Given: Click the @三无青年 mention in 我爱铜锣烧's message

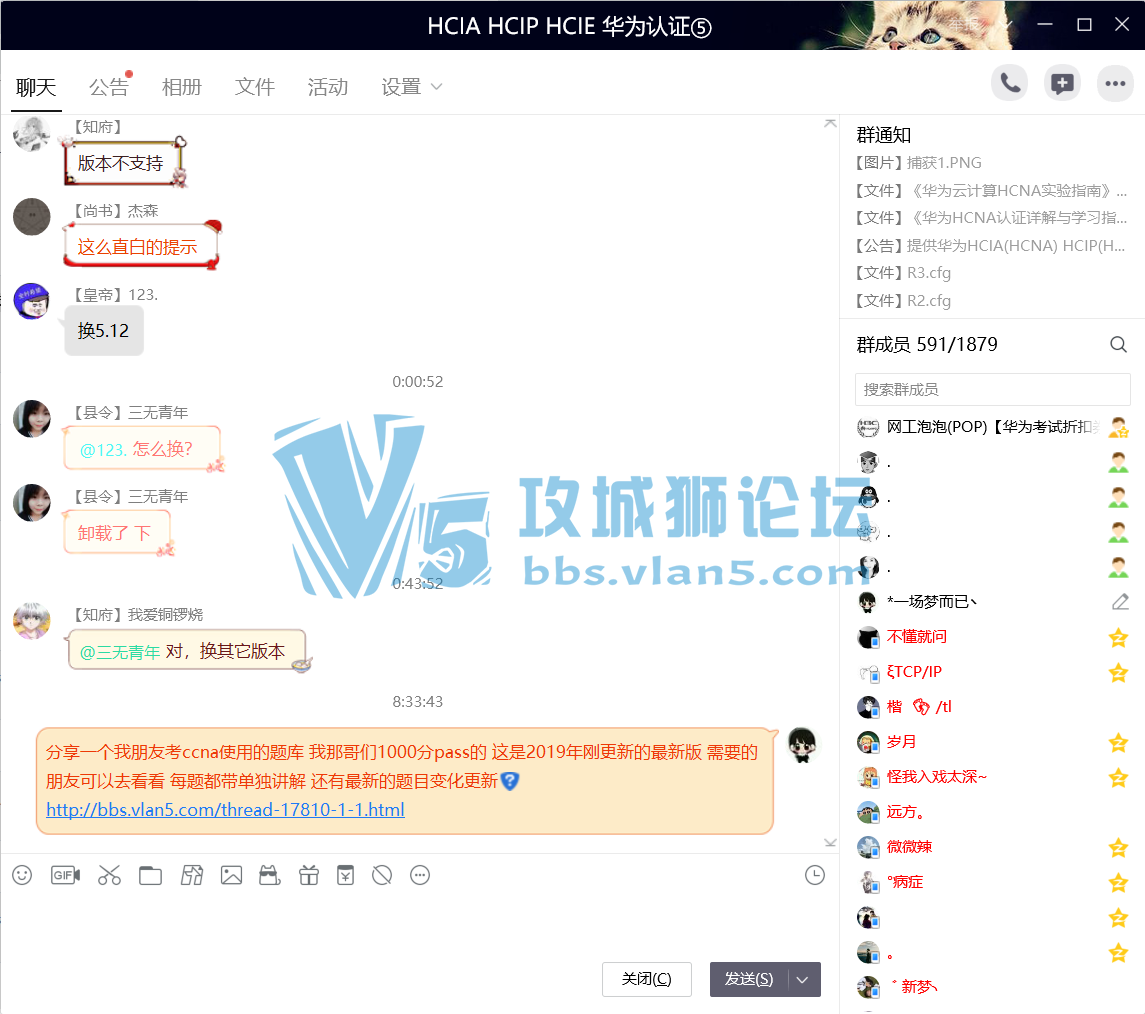Looking at the screenshot, I should tap(120, 652).
